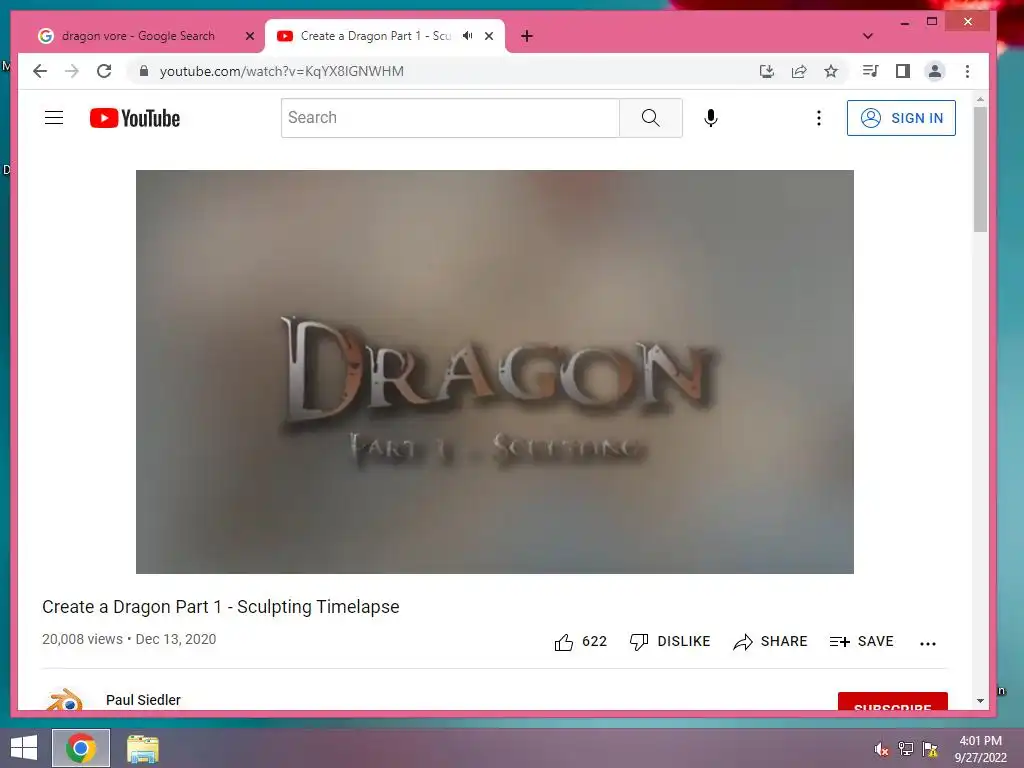Open a new browser tab
The height and width of the screenshot is (768, 1024).
click(526, 36)
